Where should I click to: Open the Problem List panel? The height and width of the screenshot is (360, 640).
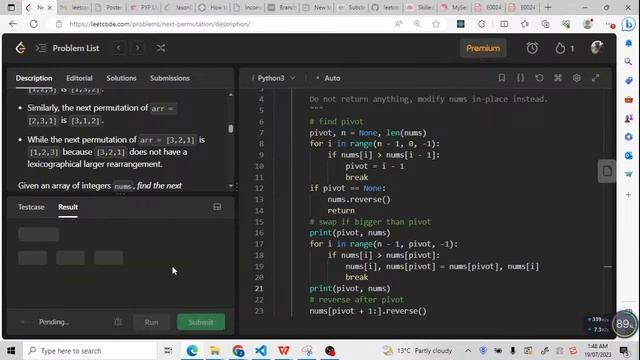tap(68, 48)
